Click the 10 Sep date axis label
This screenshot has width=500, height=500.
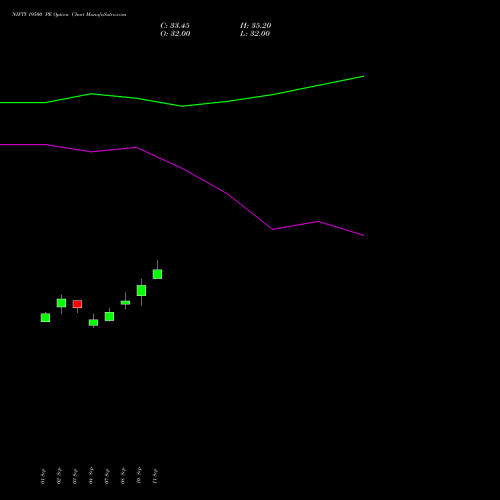(139, 476)
